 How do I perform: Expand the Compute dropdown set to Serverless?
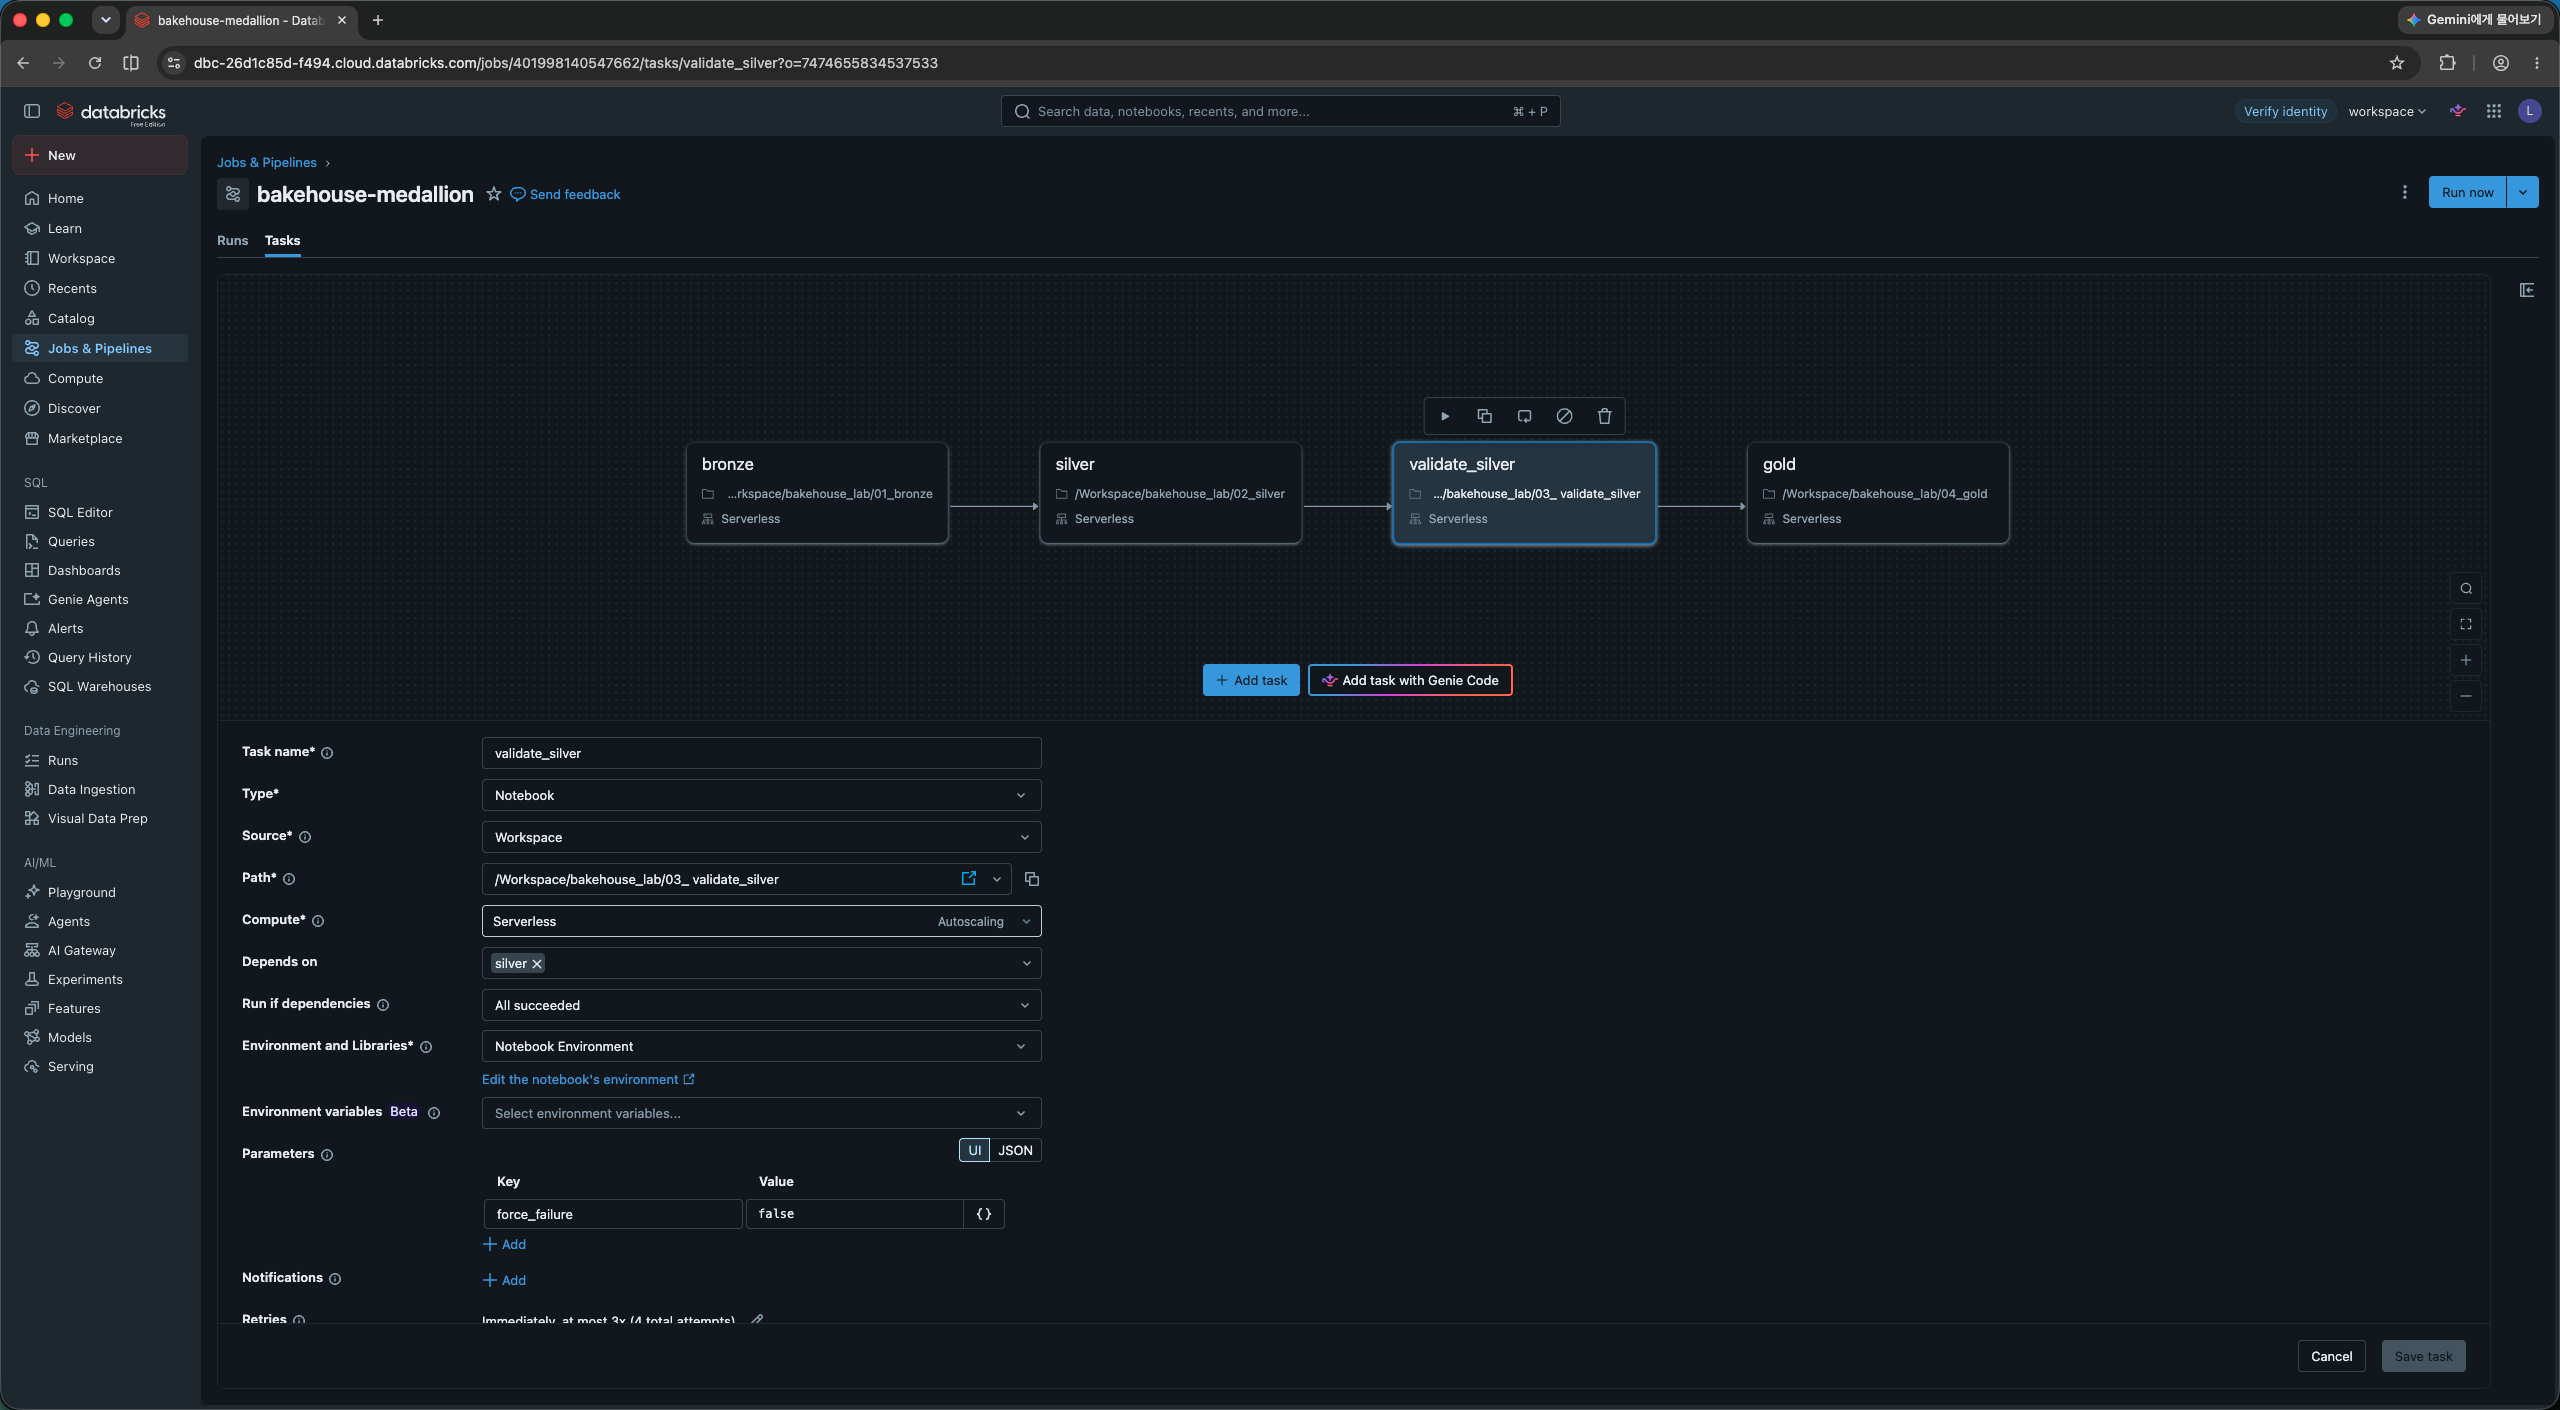tap(761, 921)
